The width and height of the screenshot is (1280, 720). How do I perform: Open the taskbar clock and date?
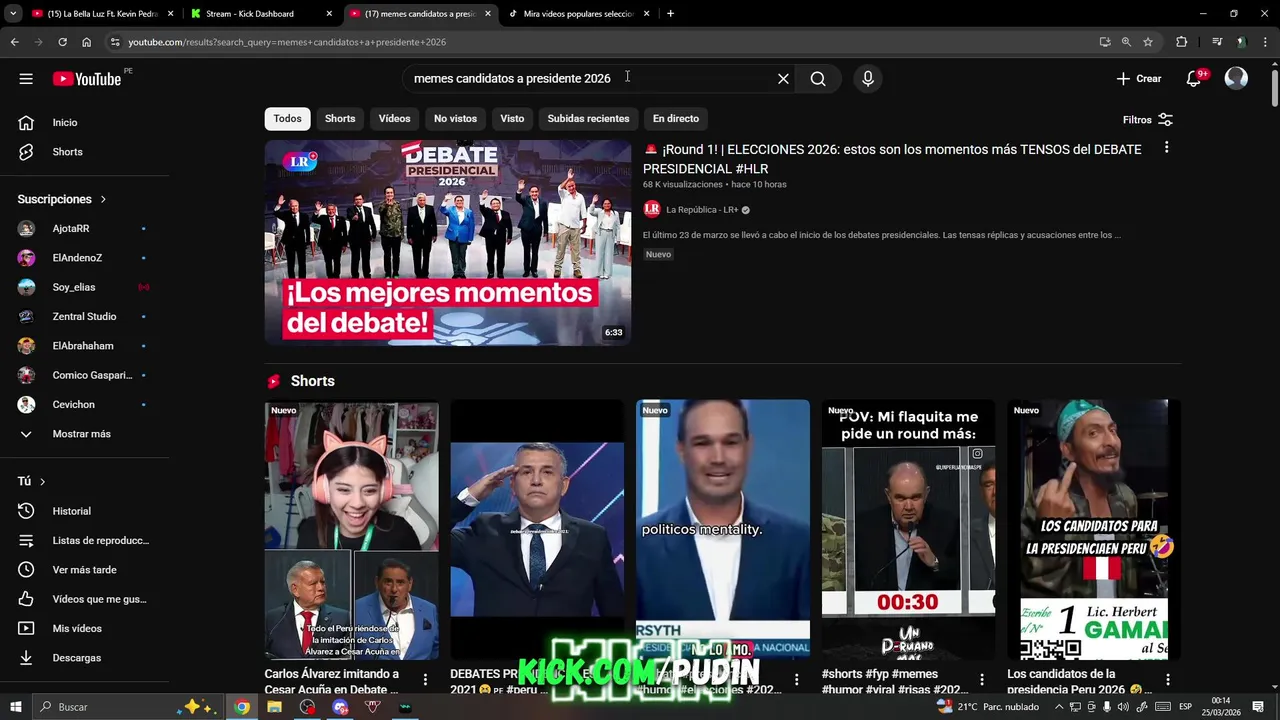pos(1221,706)
